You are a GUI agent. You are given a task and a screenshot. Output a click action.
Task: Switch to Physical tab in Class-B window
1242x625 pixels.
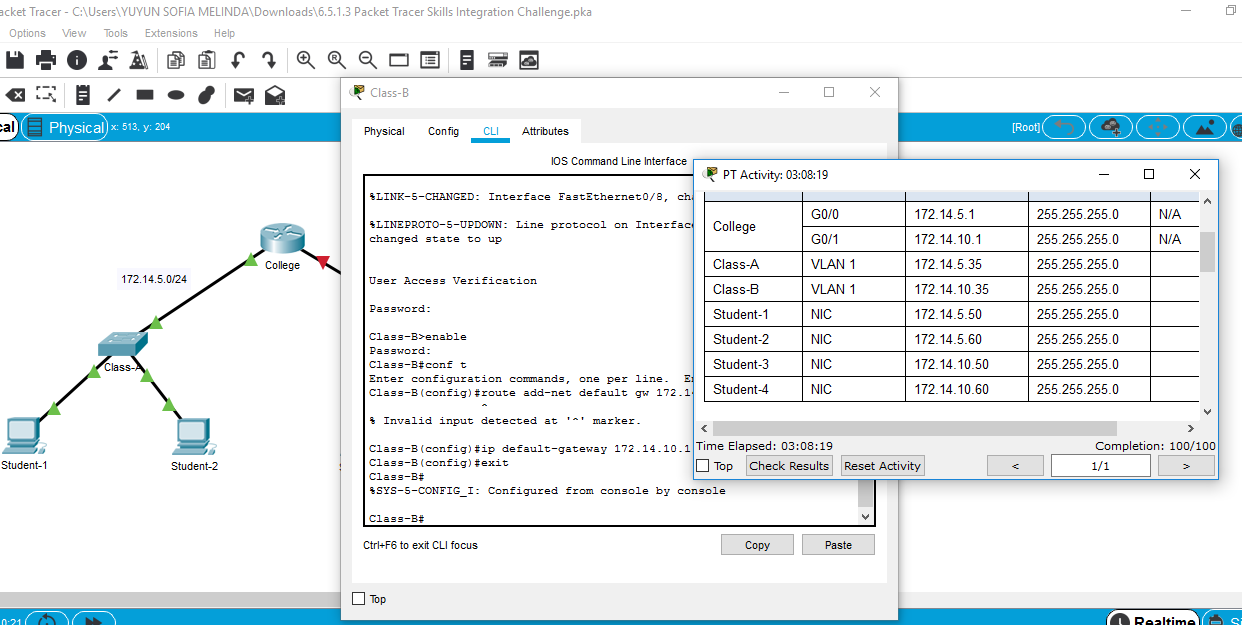pyautogui.click(x=384, y=131)
